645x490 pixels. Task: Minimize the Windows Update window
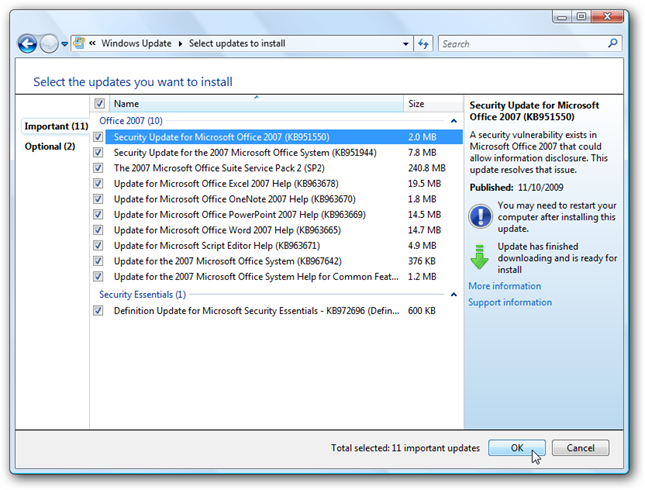[x=562, y=16]
